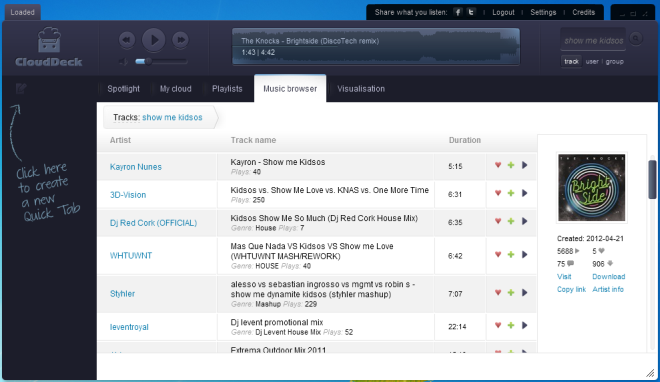Select the 'group' search filter

[x=615, y=61]
